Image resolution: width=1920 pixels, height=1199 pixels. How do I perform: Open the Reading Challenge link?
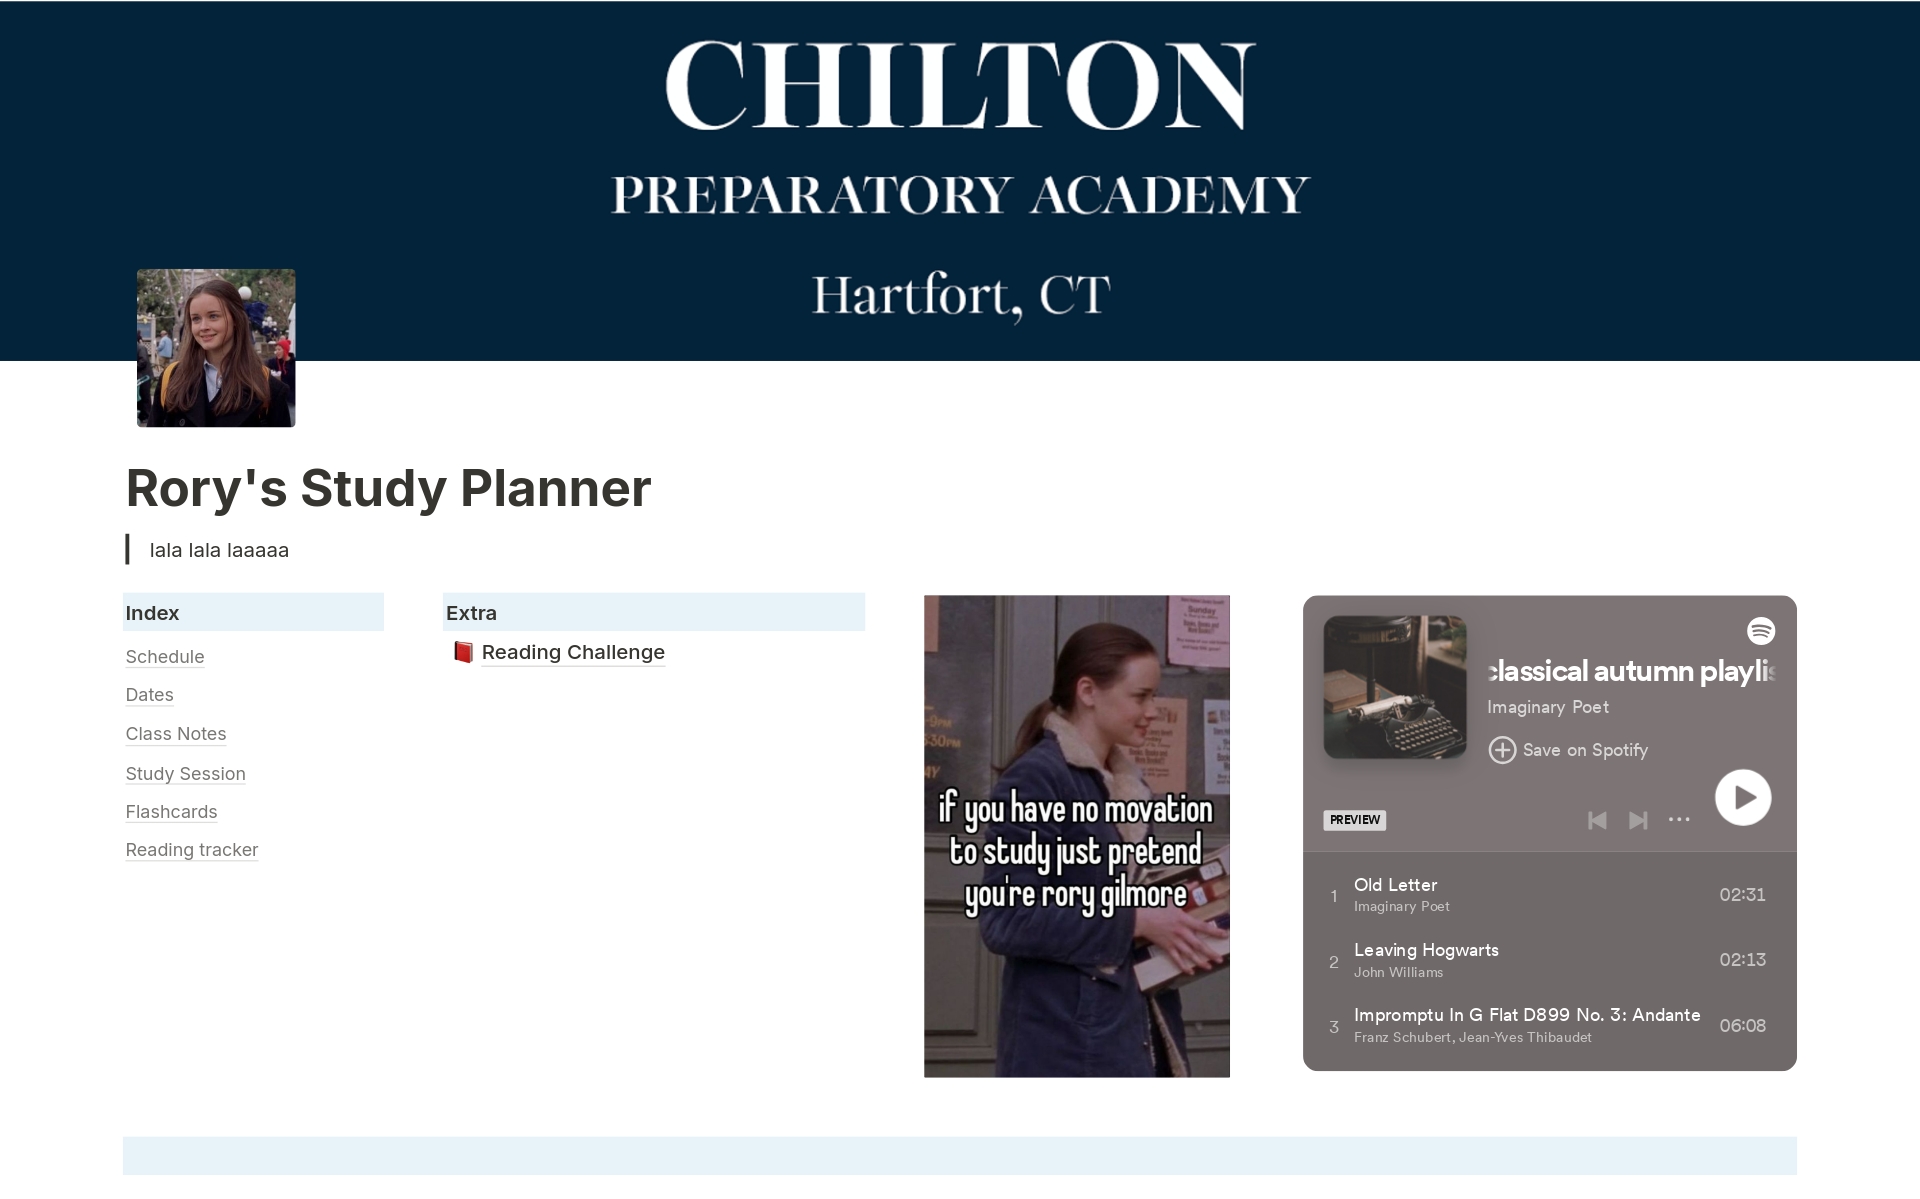pos(573,651)
